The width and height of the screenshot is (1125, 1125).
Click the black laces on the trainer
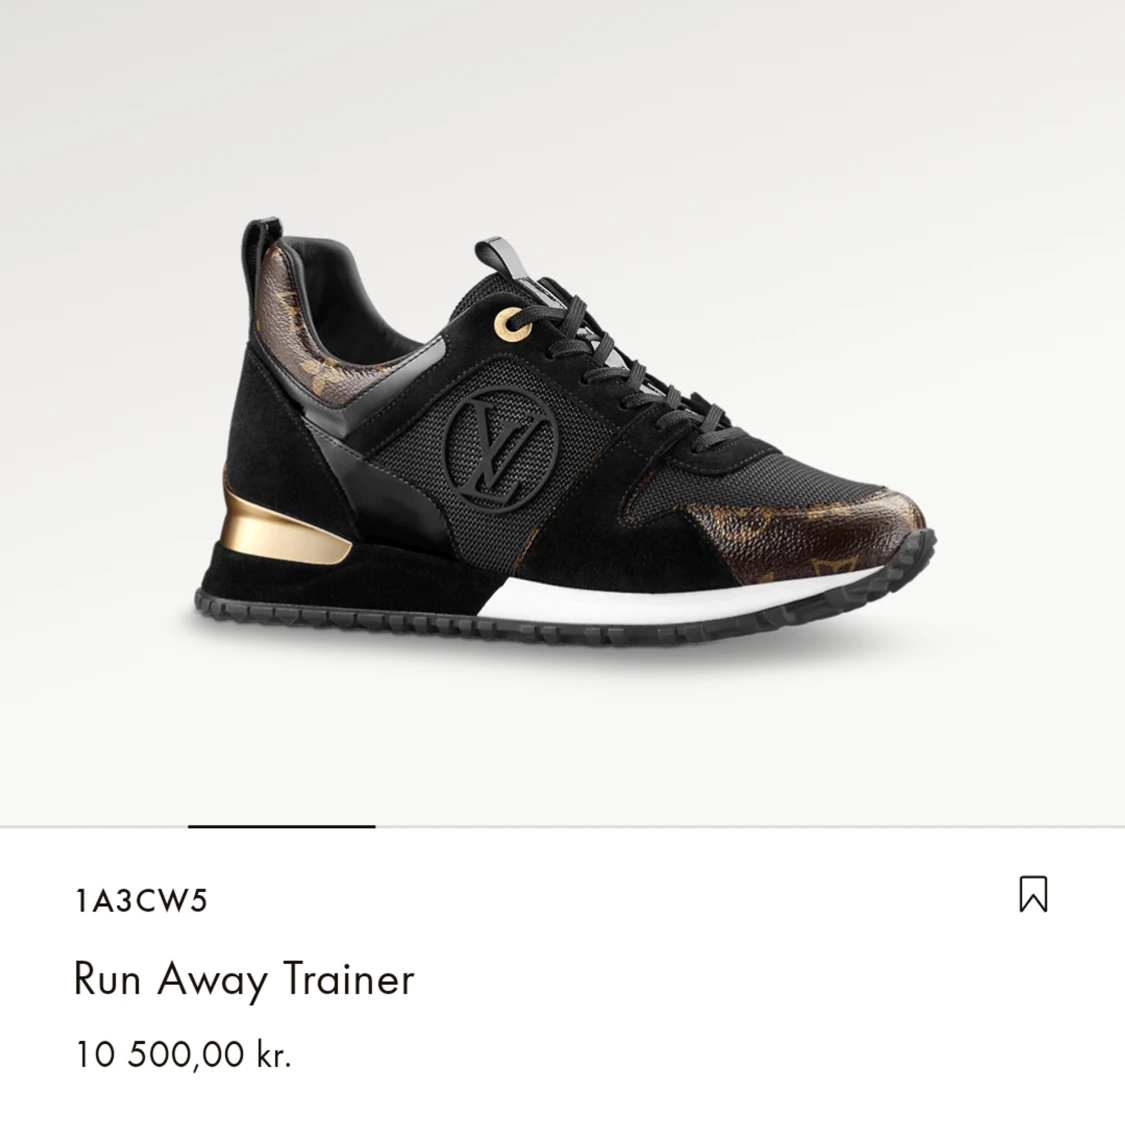click(x=631, y=359)
